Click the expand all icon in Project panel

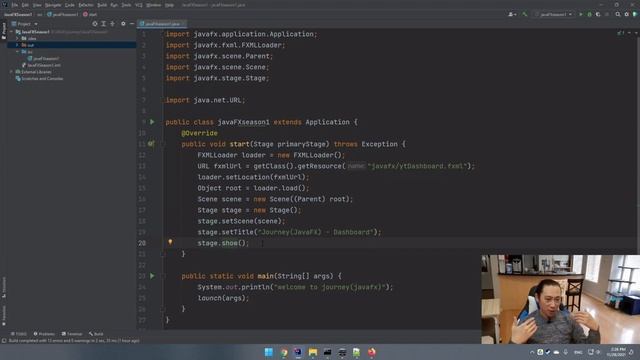point(104,24)
